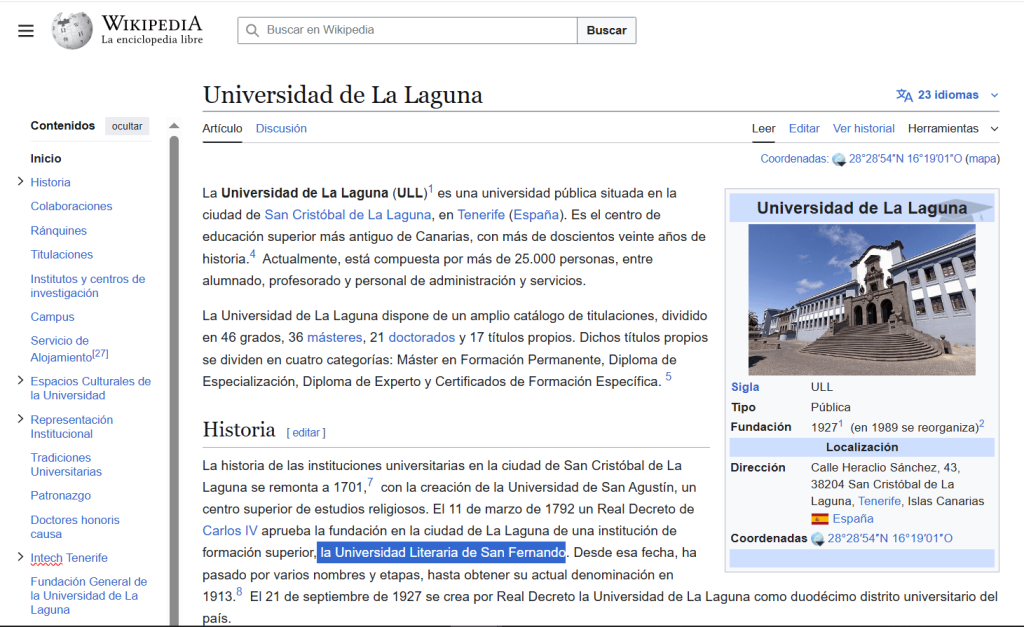This screenshot has width=1024, height=627.
Task: Jump to Representación Institucional section
Action: [72, 426]
